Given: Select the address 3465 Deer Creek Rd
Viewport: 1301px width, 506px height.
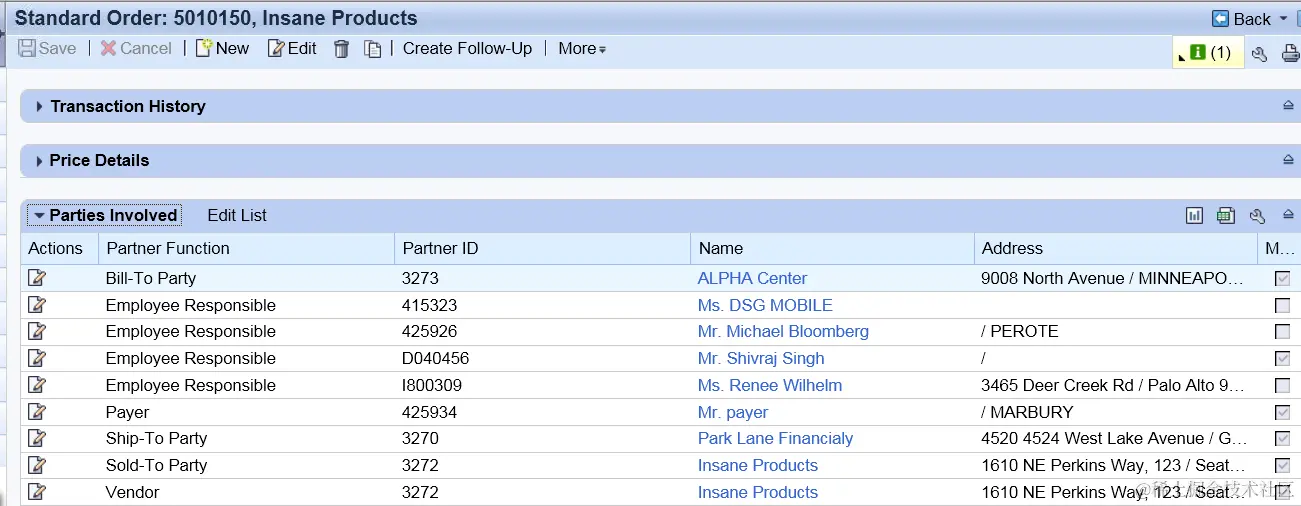Looking at the screenshot, I should coord(1113,385).
